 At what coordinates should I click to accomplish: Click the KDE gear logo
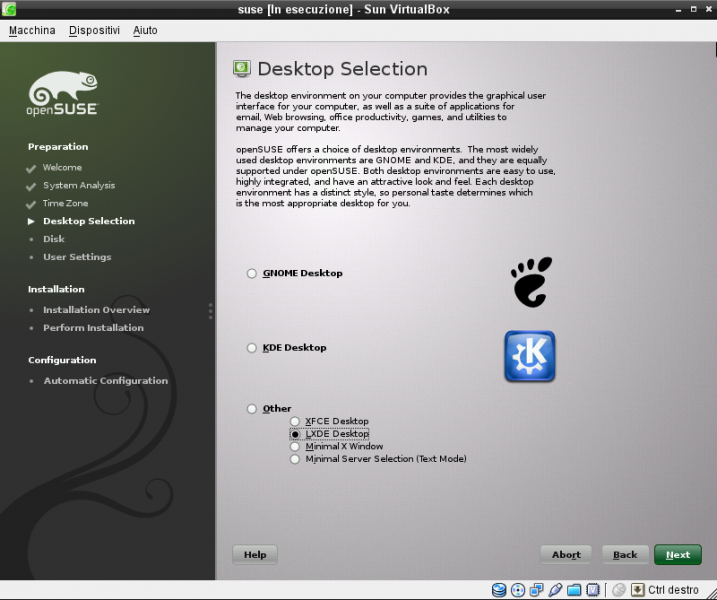[x=530, y=356]
